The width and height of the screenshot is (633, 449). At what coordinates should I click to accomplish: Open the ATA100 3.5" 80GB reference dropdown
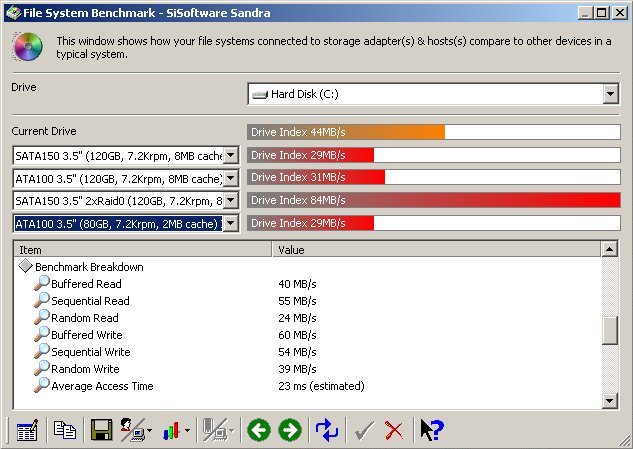click(231, 223)
